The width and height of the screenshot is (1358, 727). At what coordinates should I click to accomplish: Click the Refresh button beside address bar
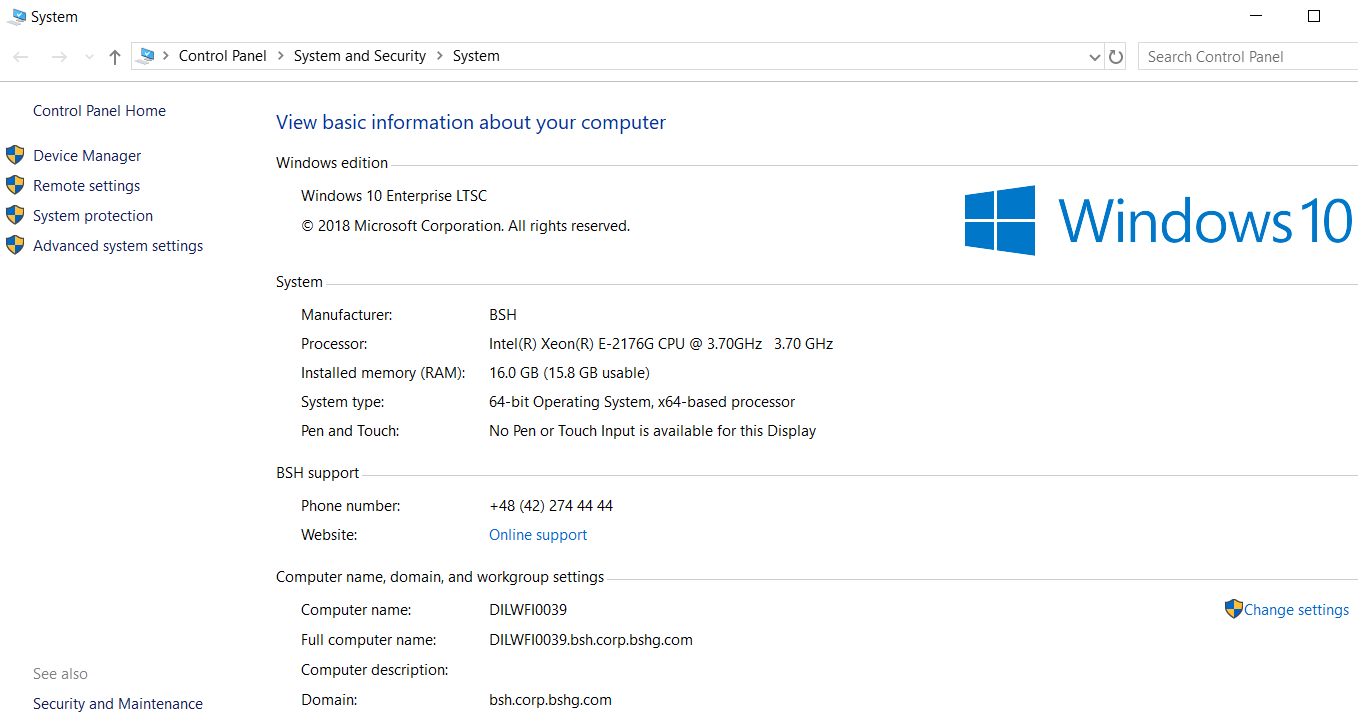[x=1116, y=57]
